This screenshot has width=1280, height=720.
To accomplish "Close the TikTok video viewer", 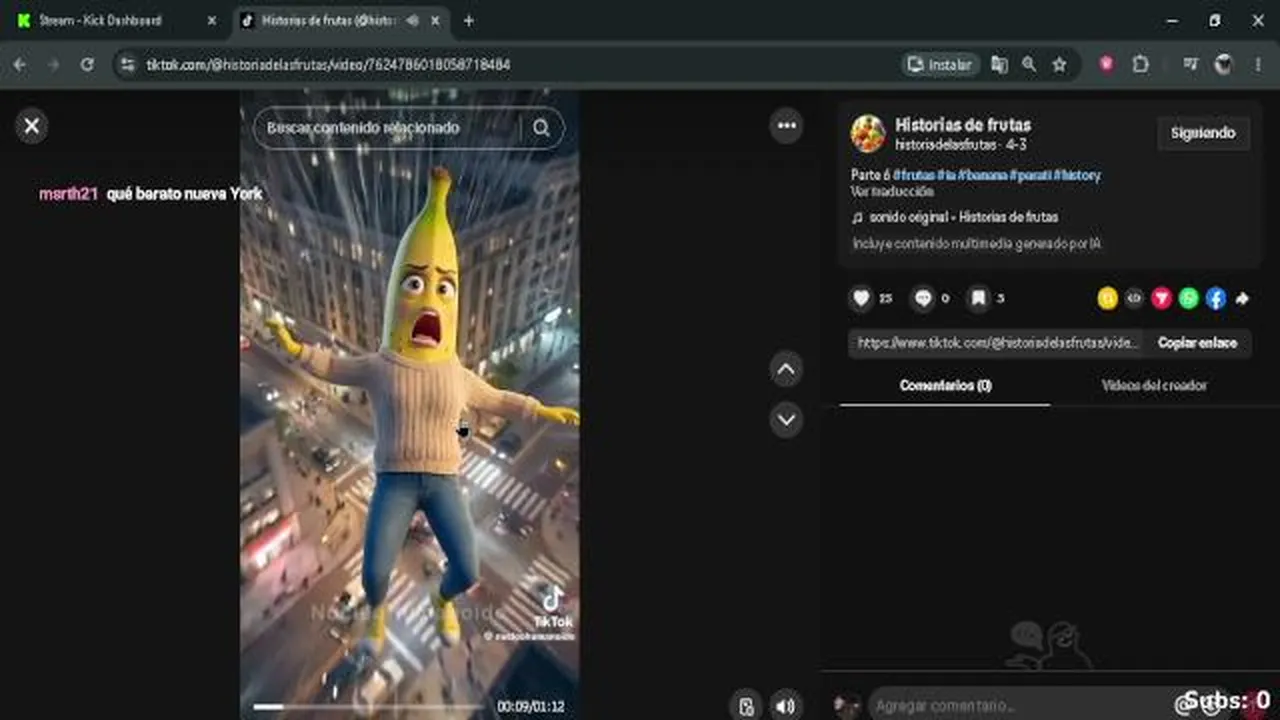I will [x=32, y=126].
